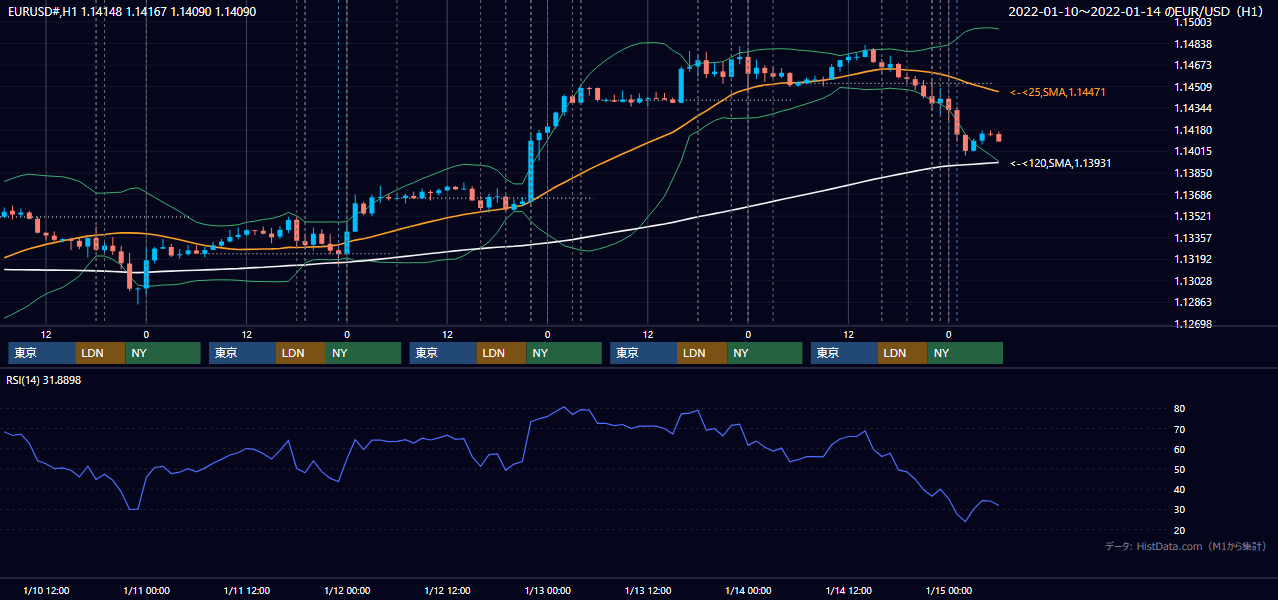Click the 1/12 00:00 date label
Viewport: 1278px width, 600px height.
(x=347, y=590)
